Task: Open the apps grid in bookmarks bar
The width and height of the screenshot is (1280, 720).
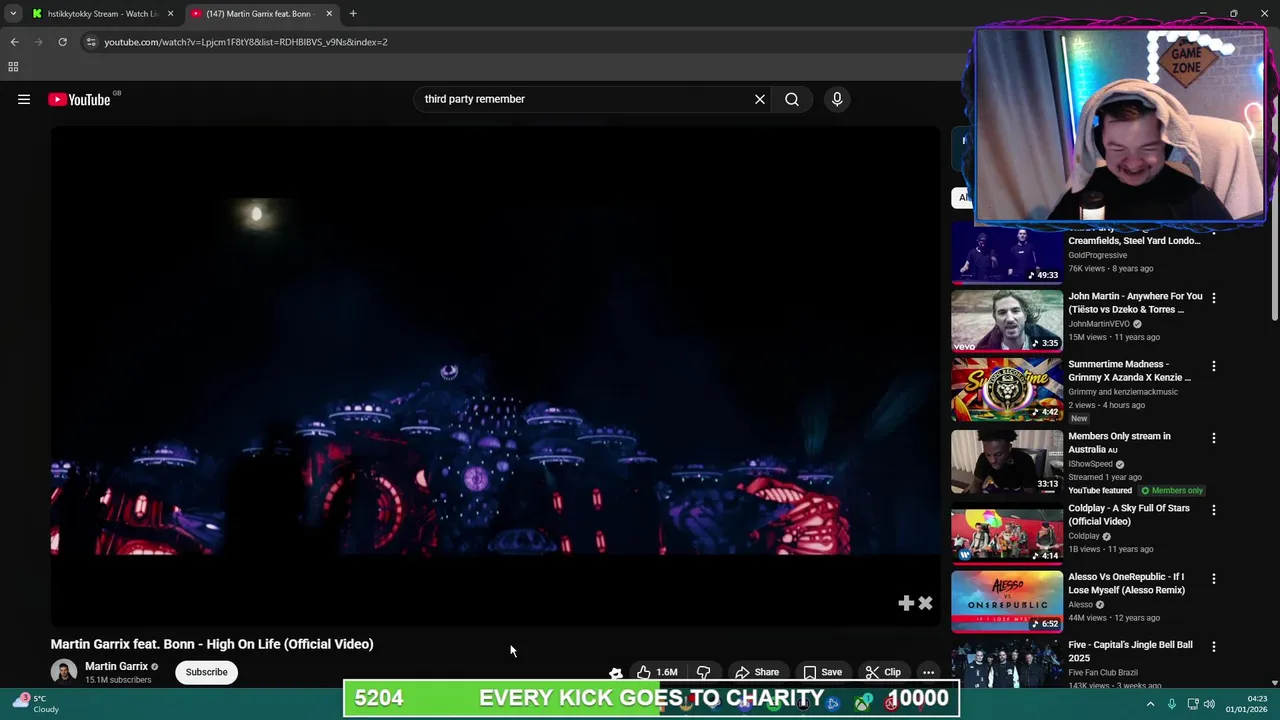Action: coord(13,67)
